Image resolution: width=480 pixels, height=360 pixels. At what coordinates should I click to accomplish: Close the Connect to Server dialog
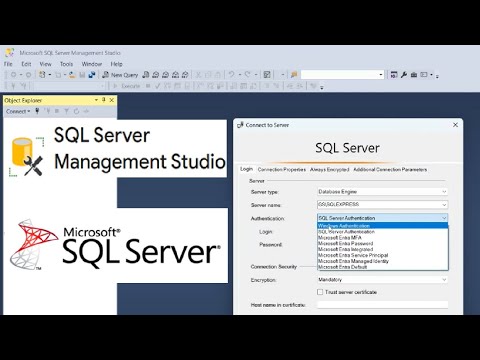tap(455, 125)
